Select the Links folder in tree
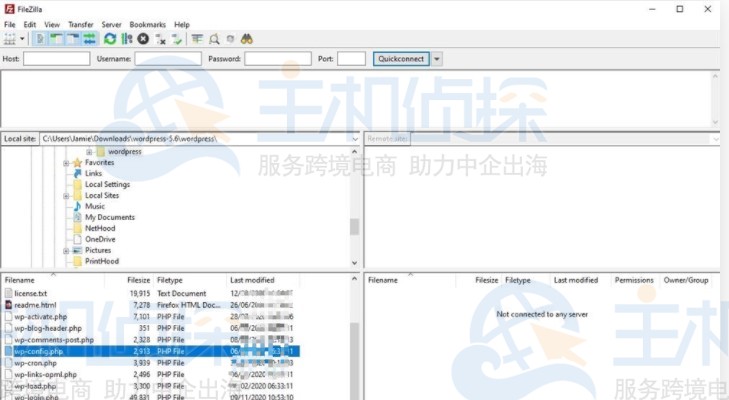 (93, 173)
